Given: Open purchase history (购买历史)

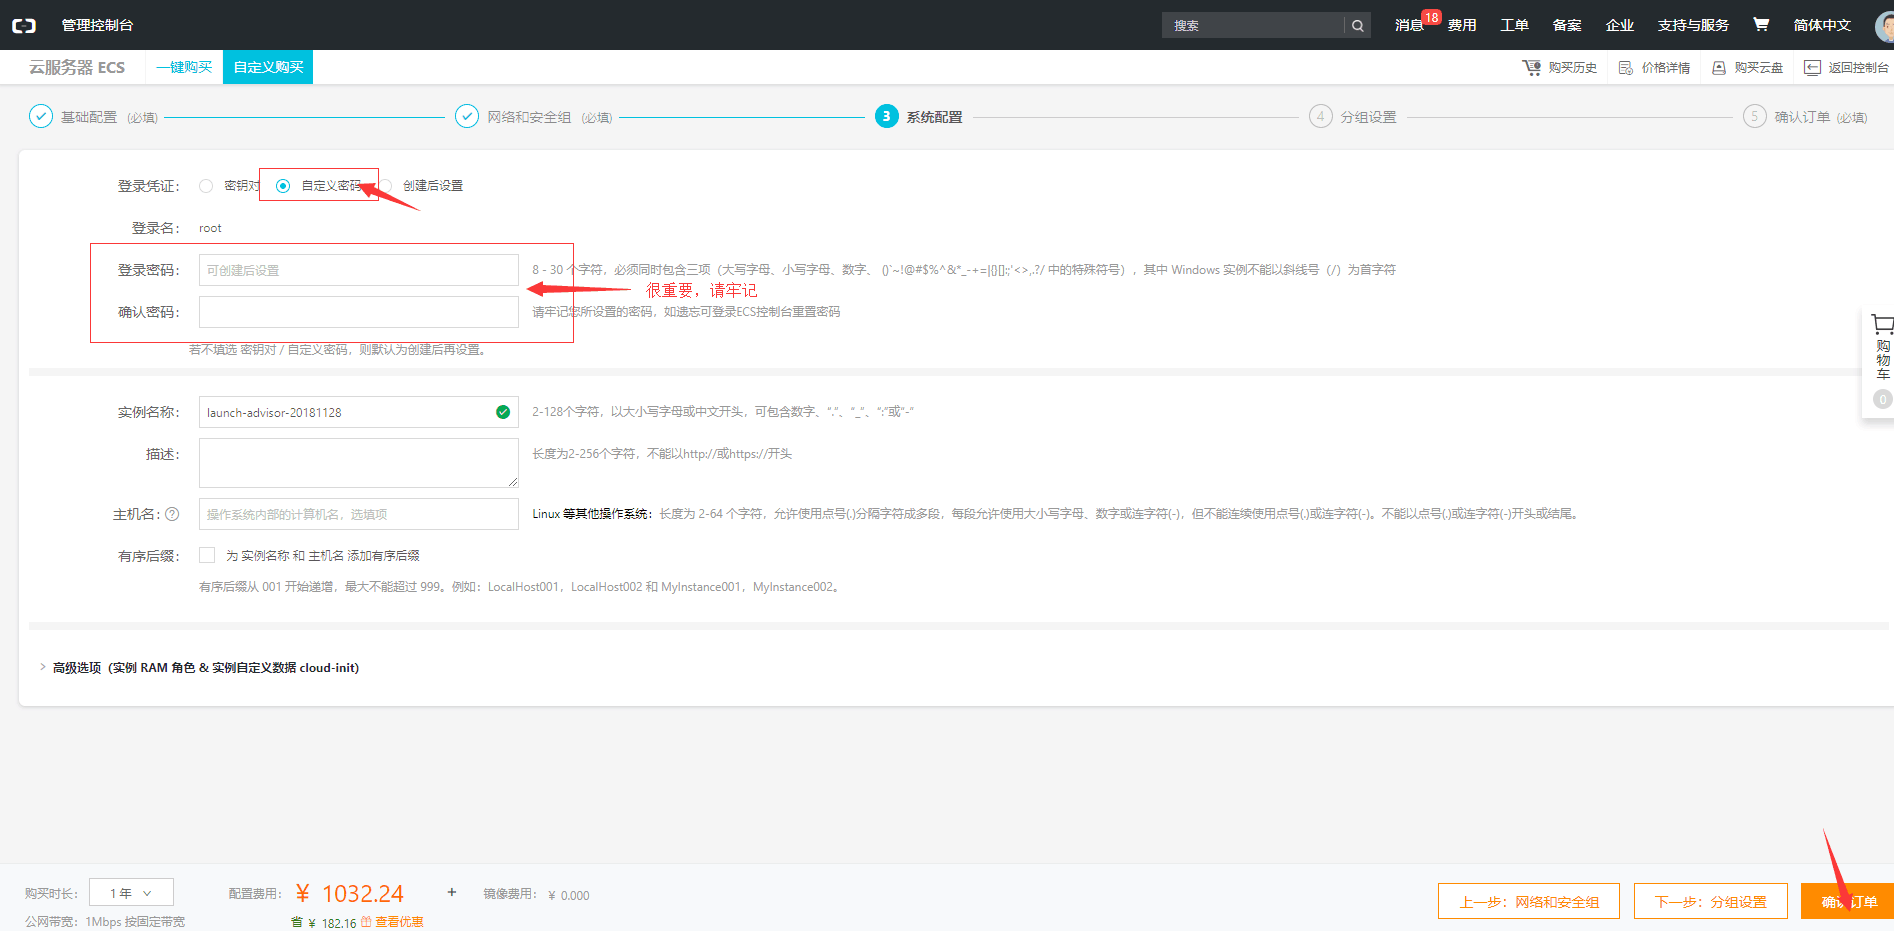Looking at the screenshot, I should click(x=1560, y=67).
